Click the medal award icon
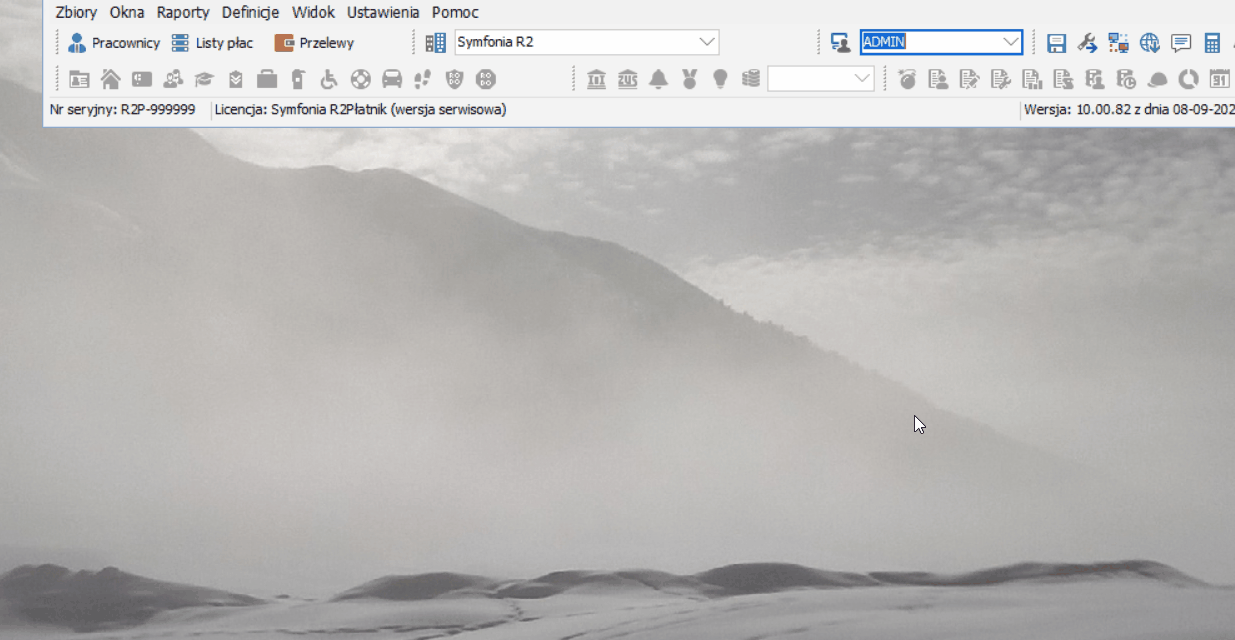The height and width of the screenshot is (640, 1235). coord(689,79)
